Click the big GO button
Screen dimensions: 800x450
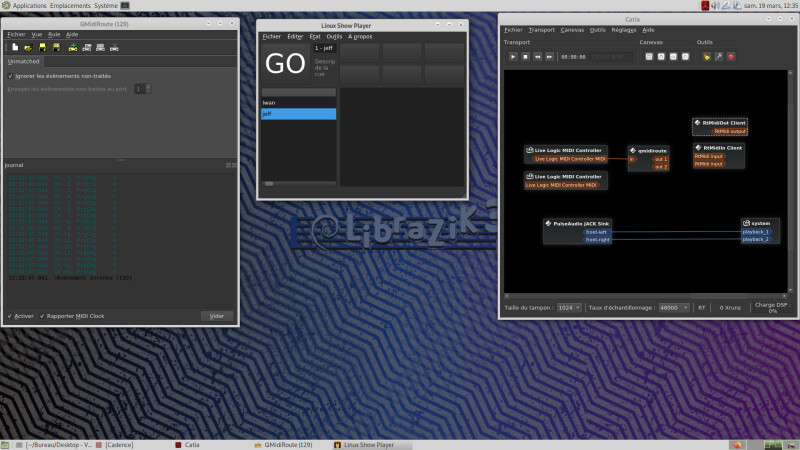(285, 64)
